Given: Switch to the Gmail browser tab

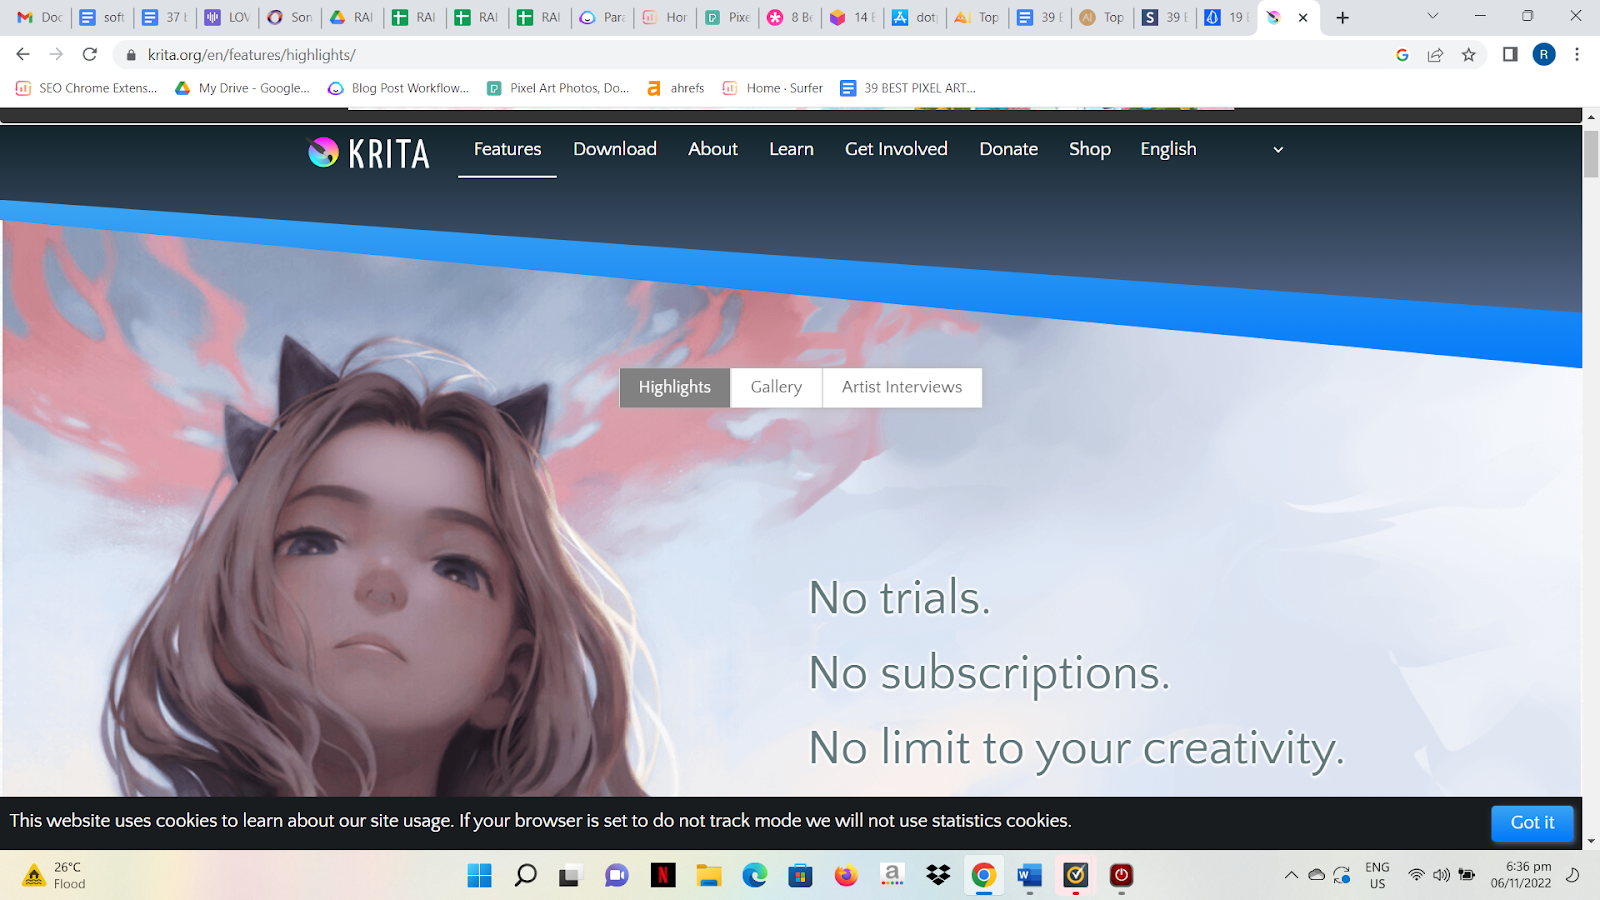Looking at the screenshot, I should 40,17.
